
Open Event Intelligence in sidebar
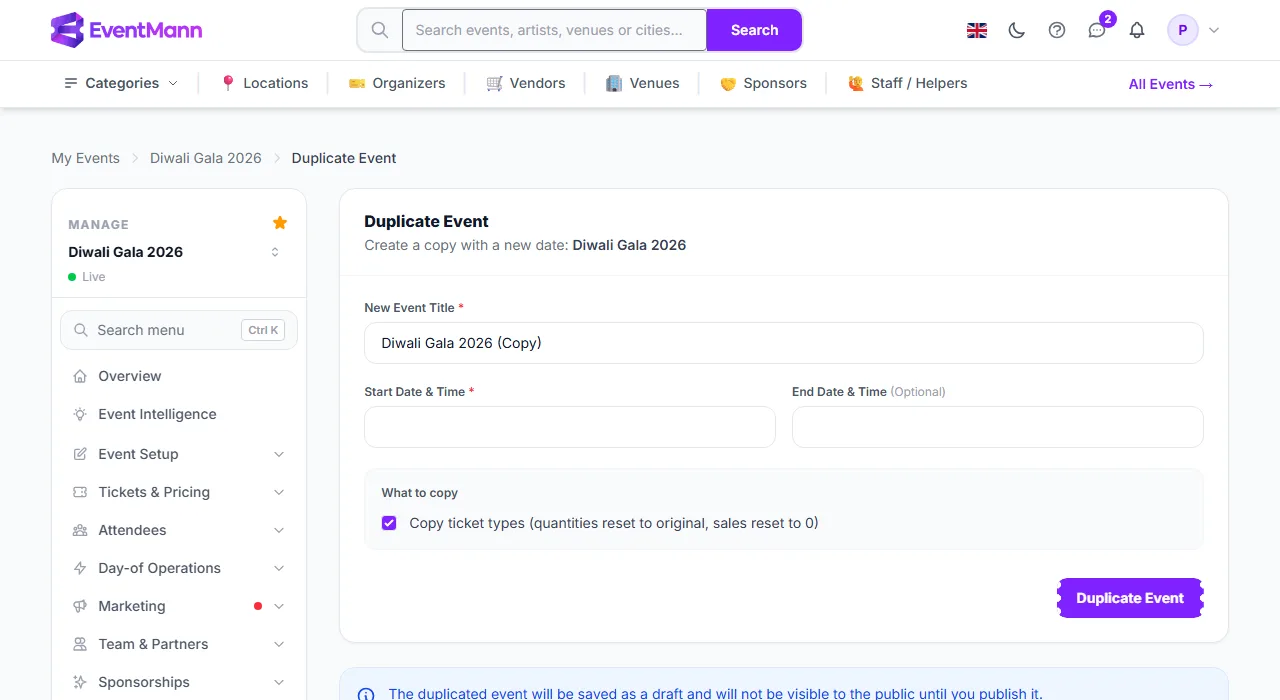coord(179,414)
